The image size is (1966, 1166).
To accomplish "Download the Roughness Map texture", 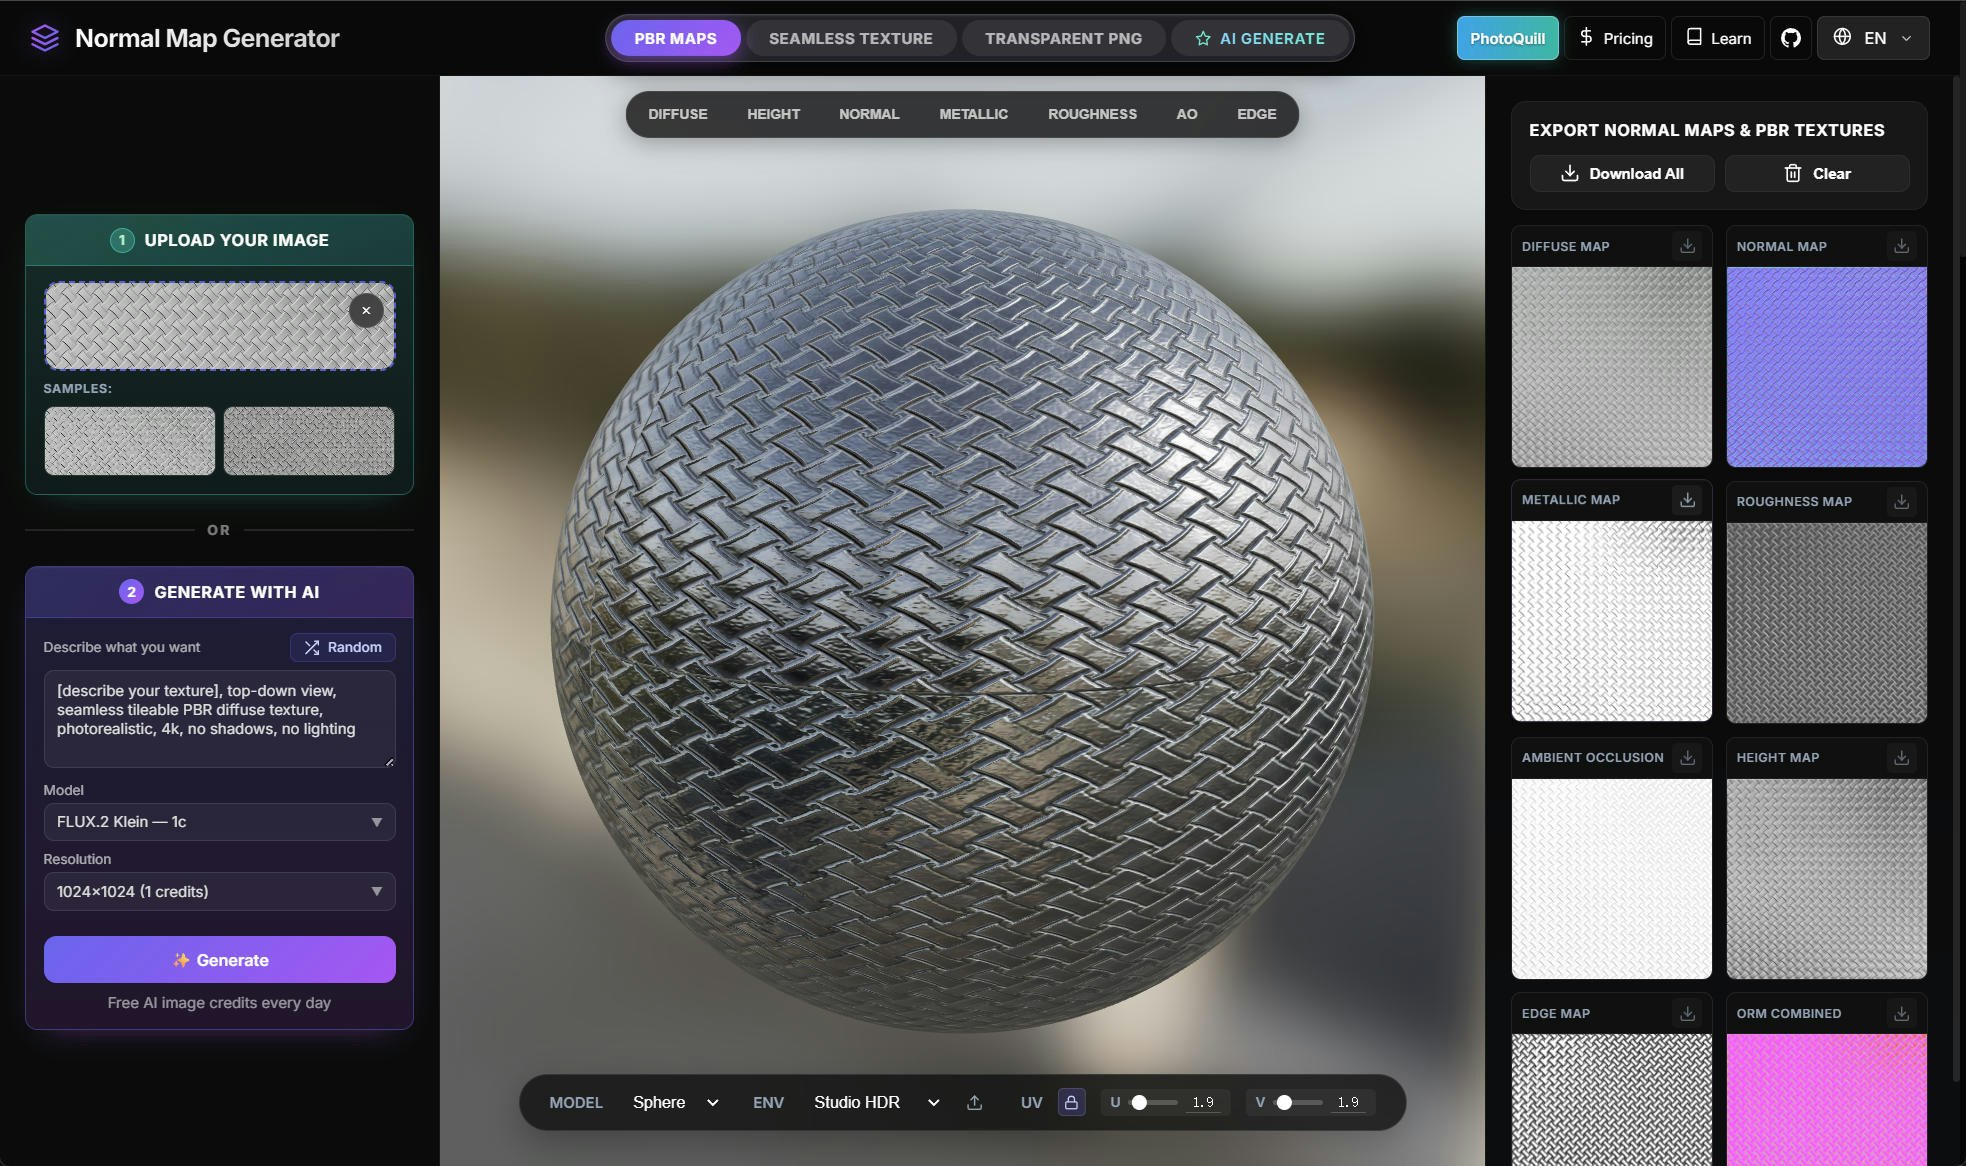I will coord(1901,501).
